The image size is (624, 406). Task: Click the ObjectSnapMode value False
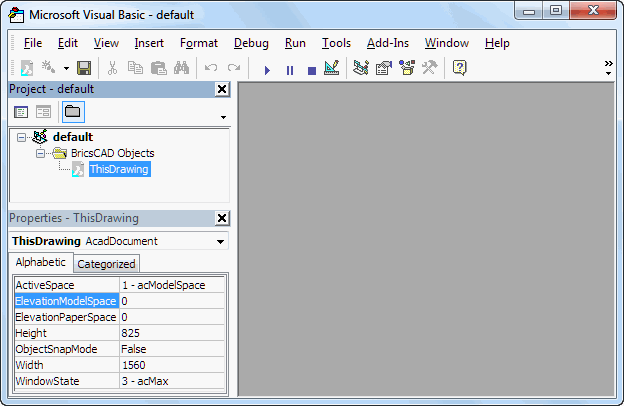tap(172, 349)
